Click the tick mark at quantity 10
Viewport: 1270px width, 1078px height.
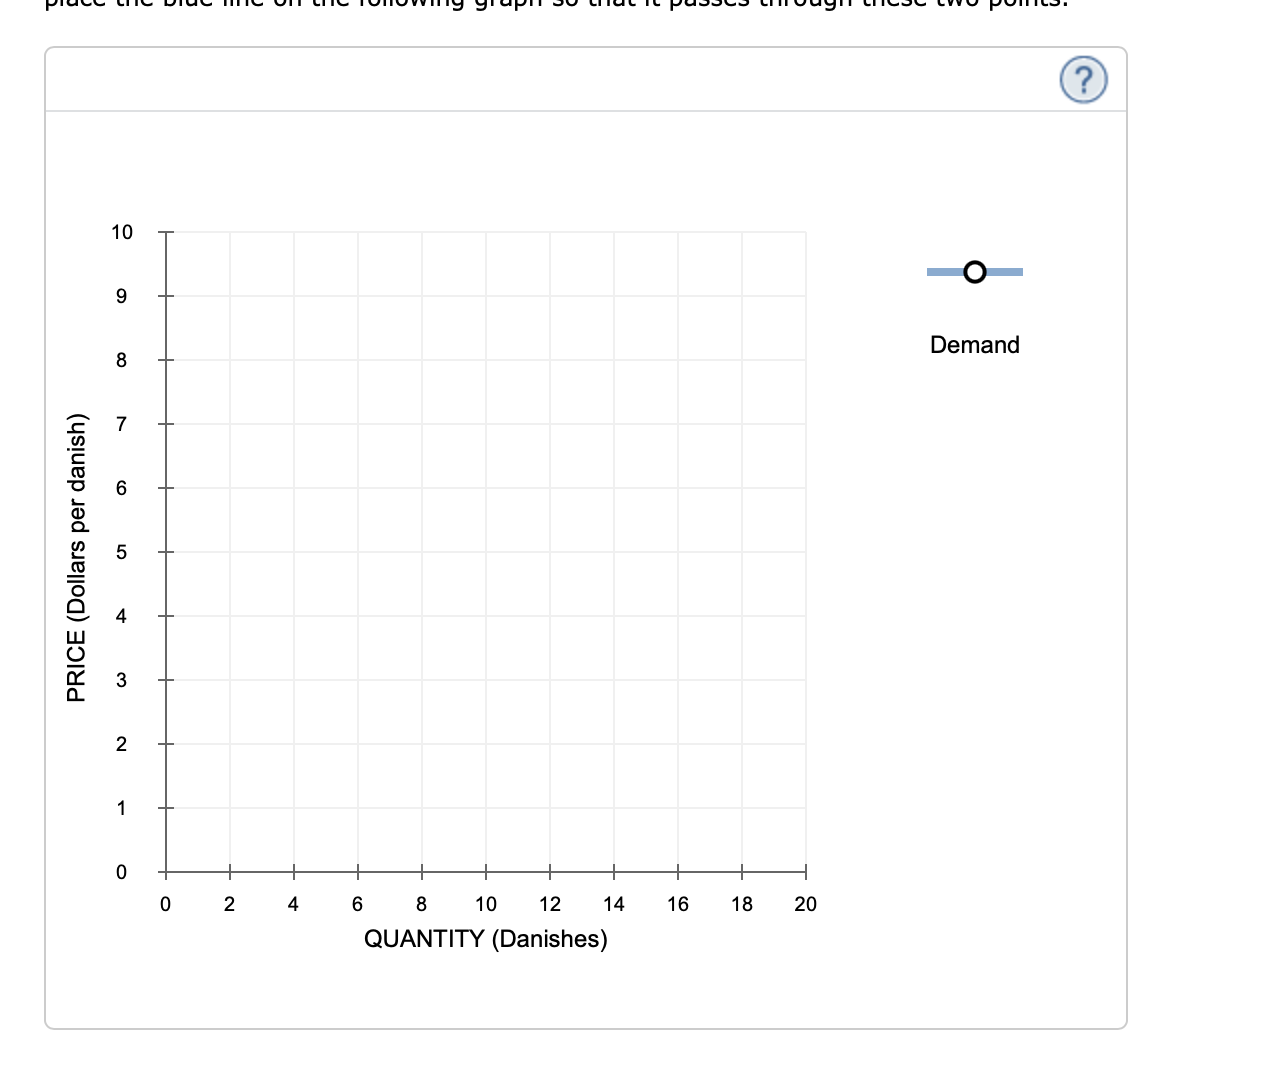[x=485, y=872]
